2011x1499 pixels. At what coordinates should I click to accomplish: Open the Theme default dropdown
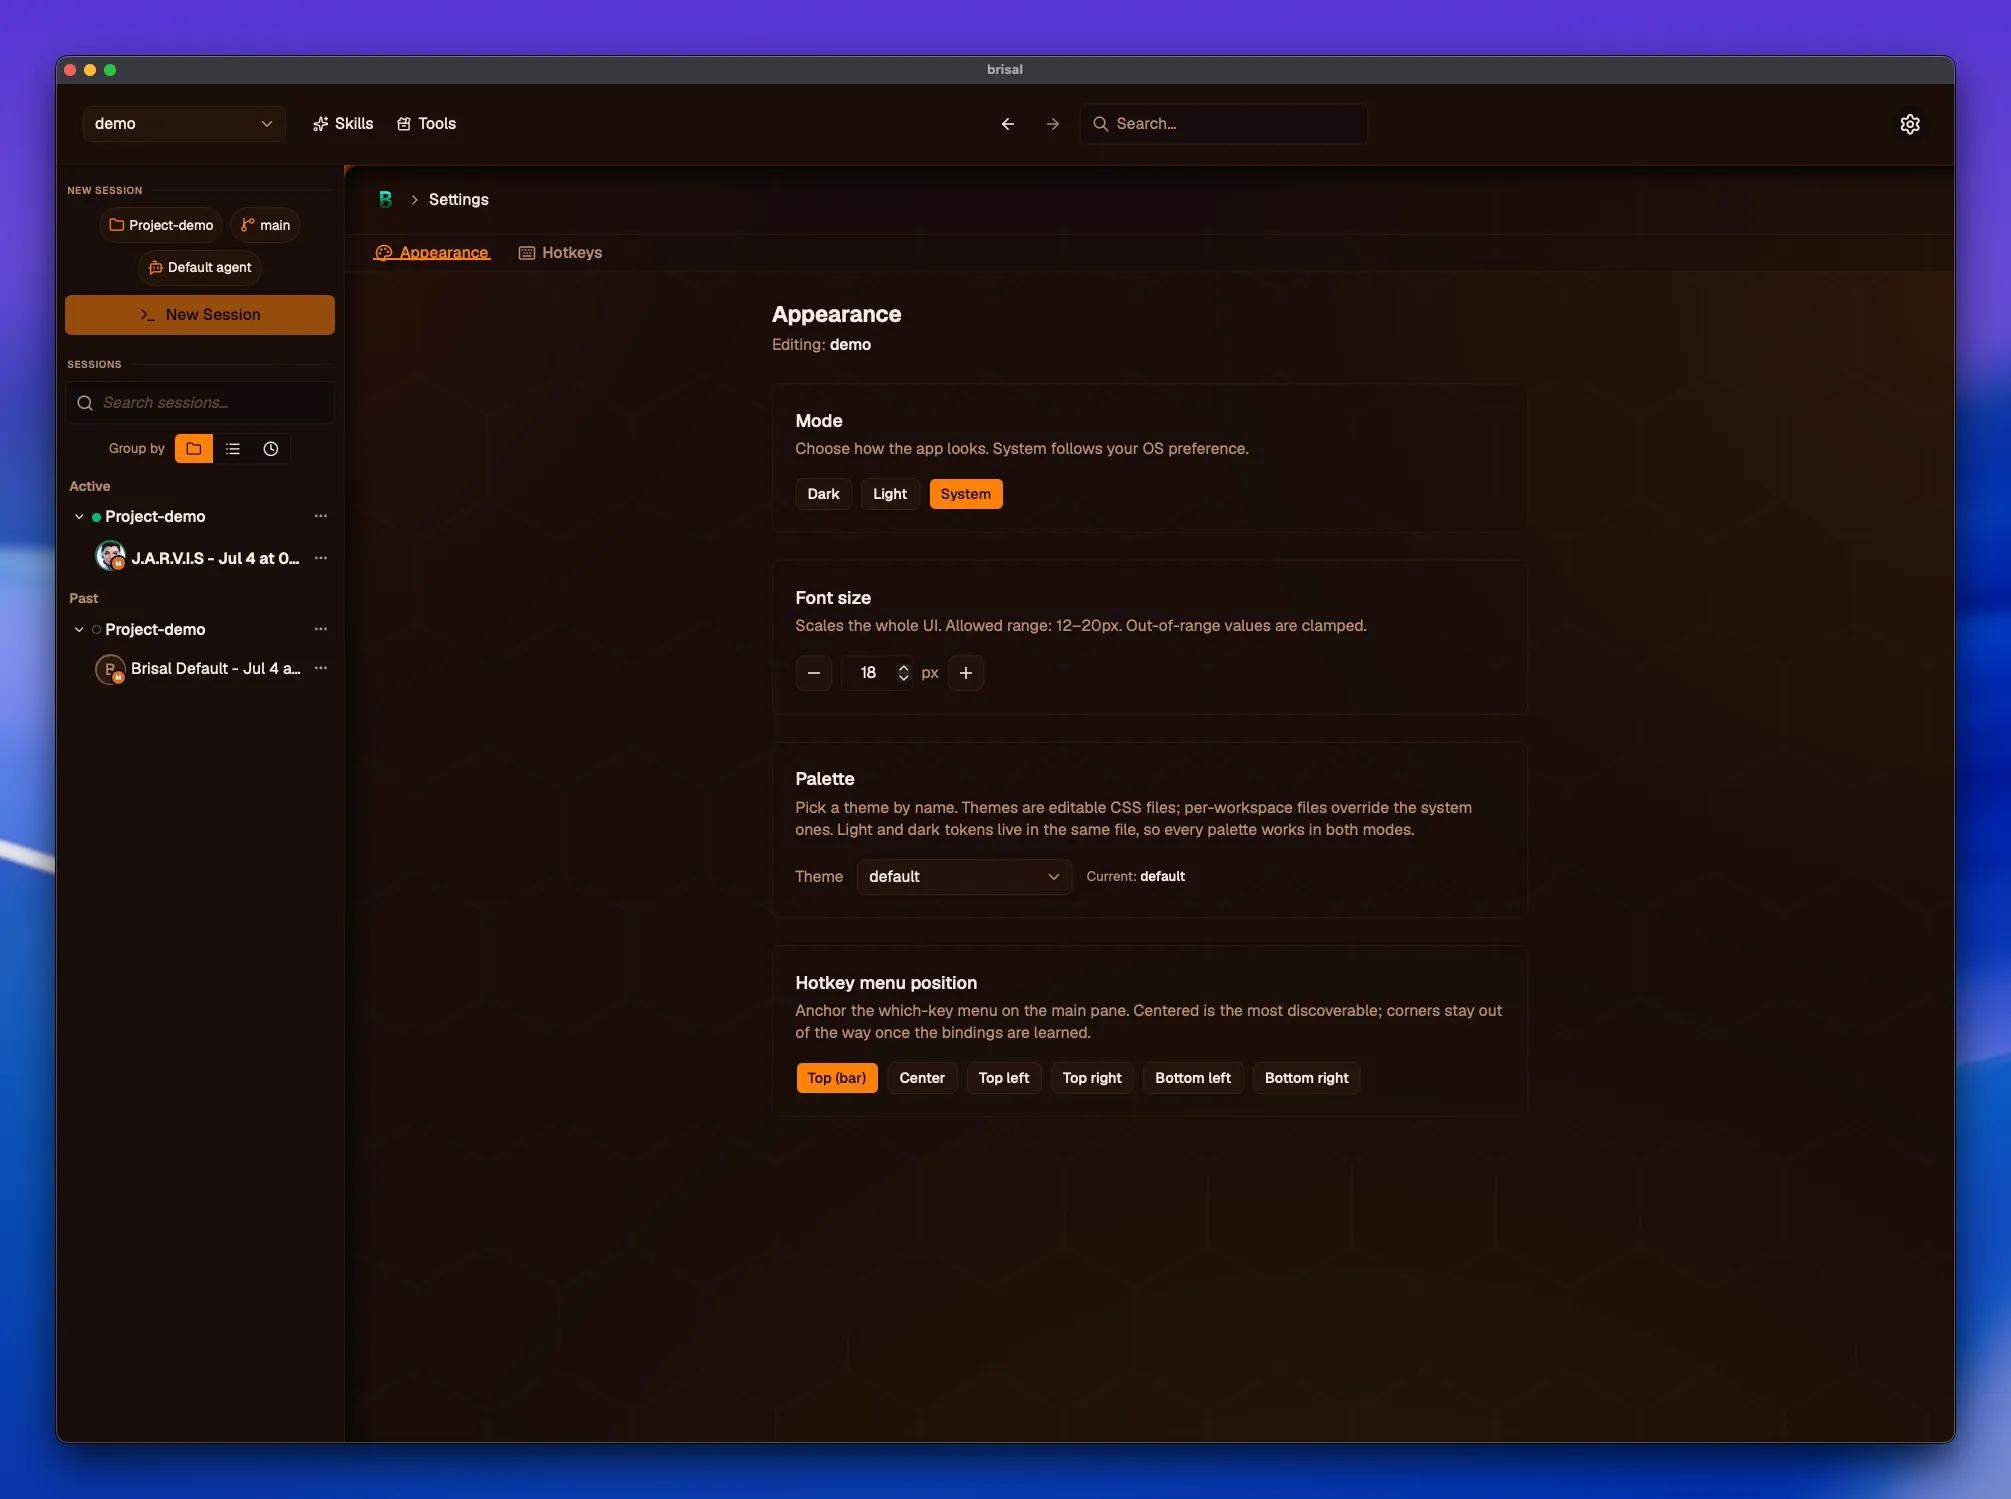click(964, 877)
